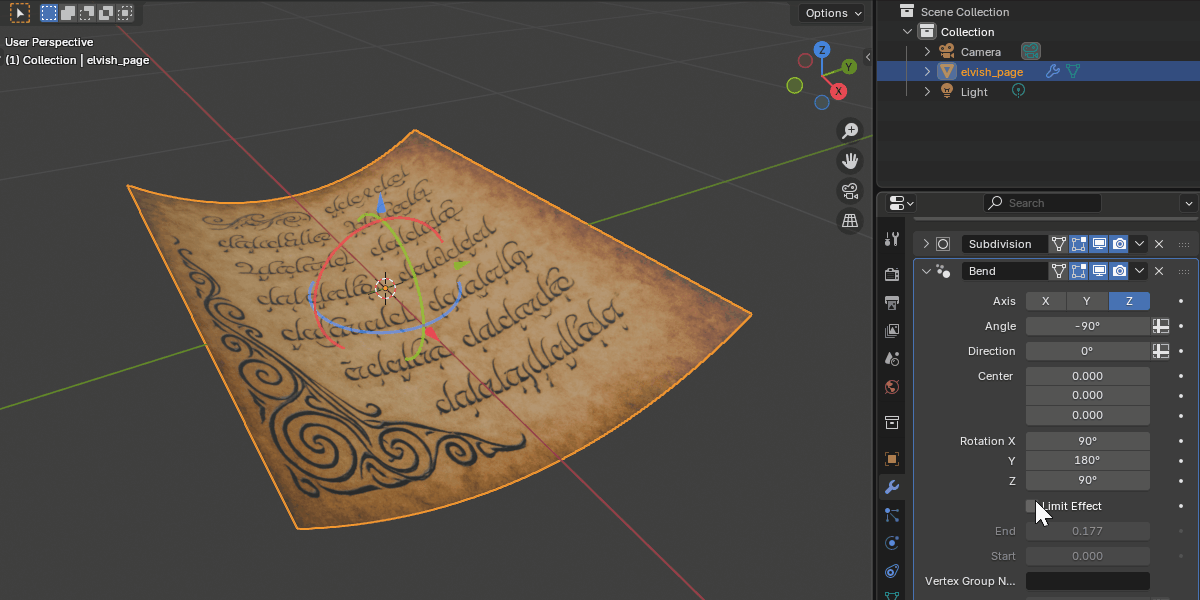Click the Y axis on navigation gizmo
1200x600 pixels.
(x=848, y=67)
